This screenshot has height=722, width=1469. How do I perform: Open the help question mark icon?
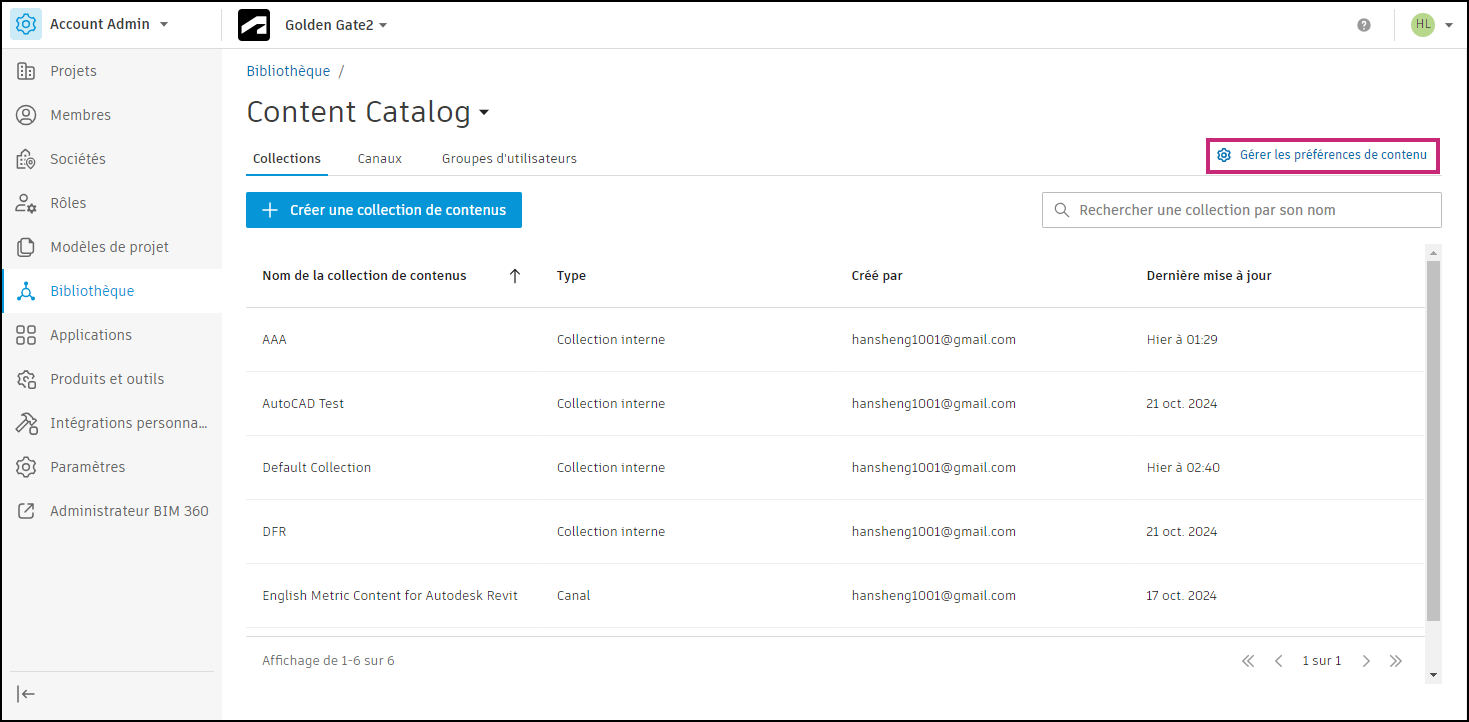coord(1364,25)
